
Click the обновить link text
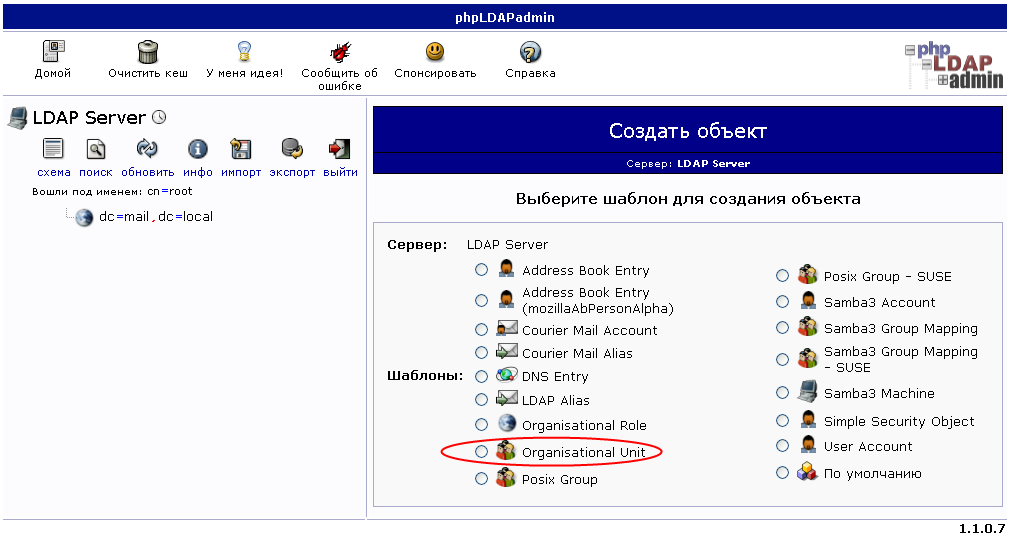click(148, 172)
